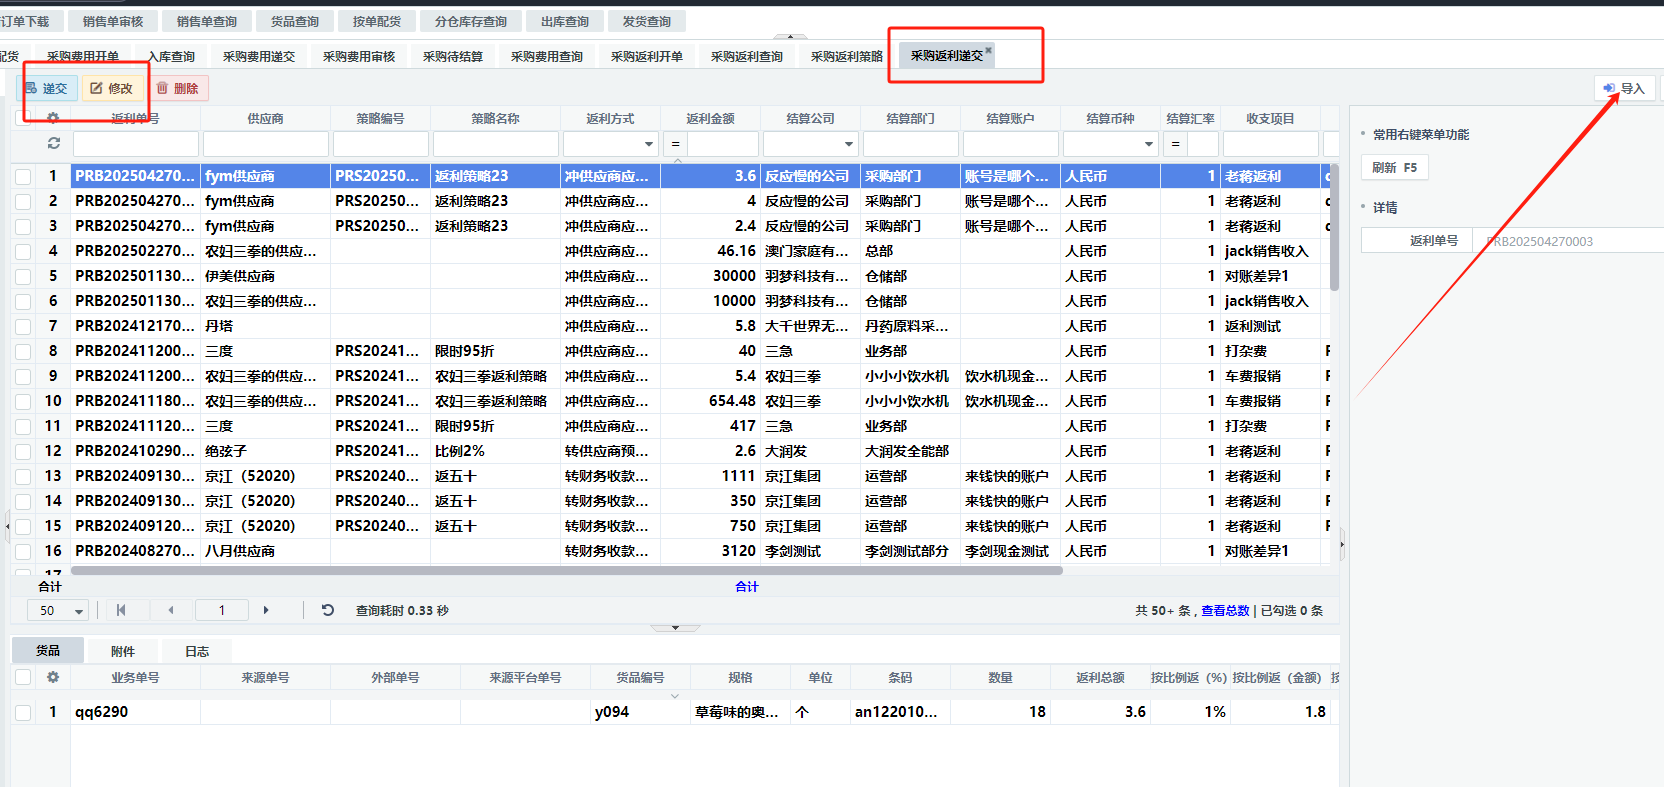The height and width of the screenshot is (787, 1664).
Task: Click the 供应商 filter input field
Action: [265, 144]
